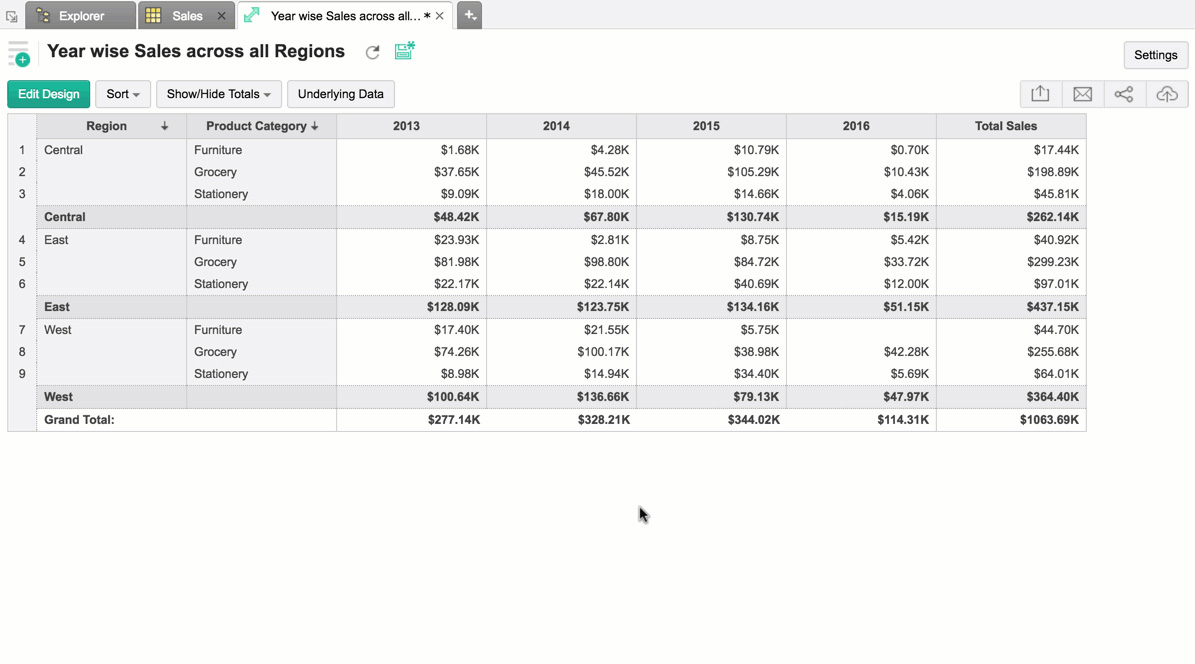Click the new tab plus icon

coord(469,15)
